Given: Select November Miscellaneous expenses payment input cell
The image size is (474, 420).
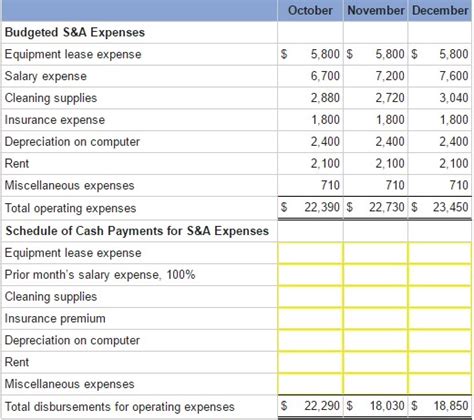Looking at the screenshot, I should coord(375,384).
